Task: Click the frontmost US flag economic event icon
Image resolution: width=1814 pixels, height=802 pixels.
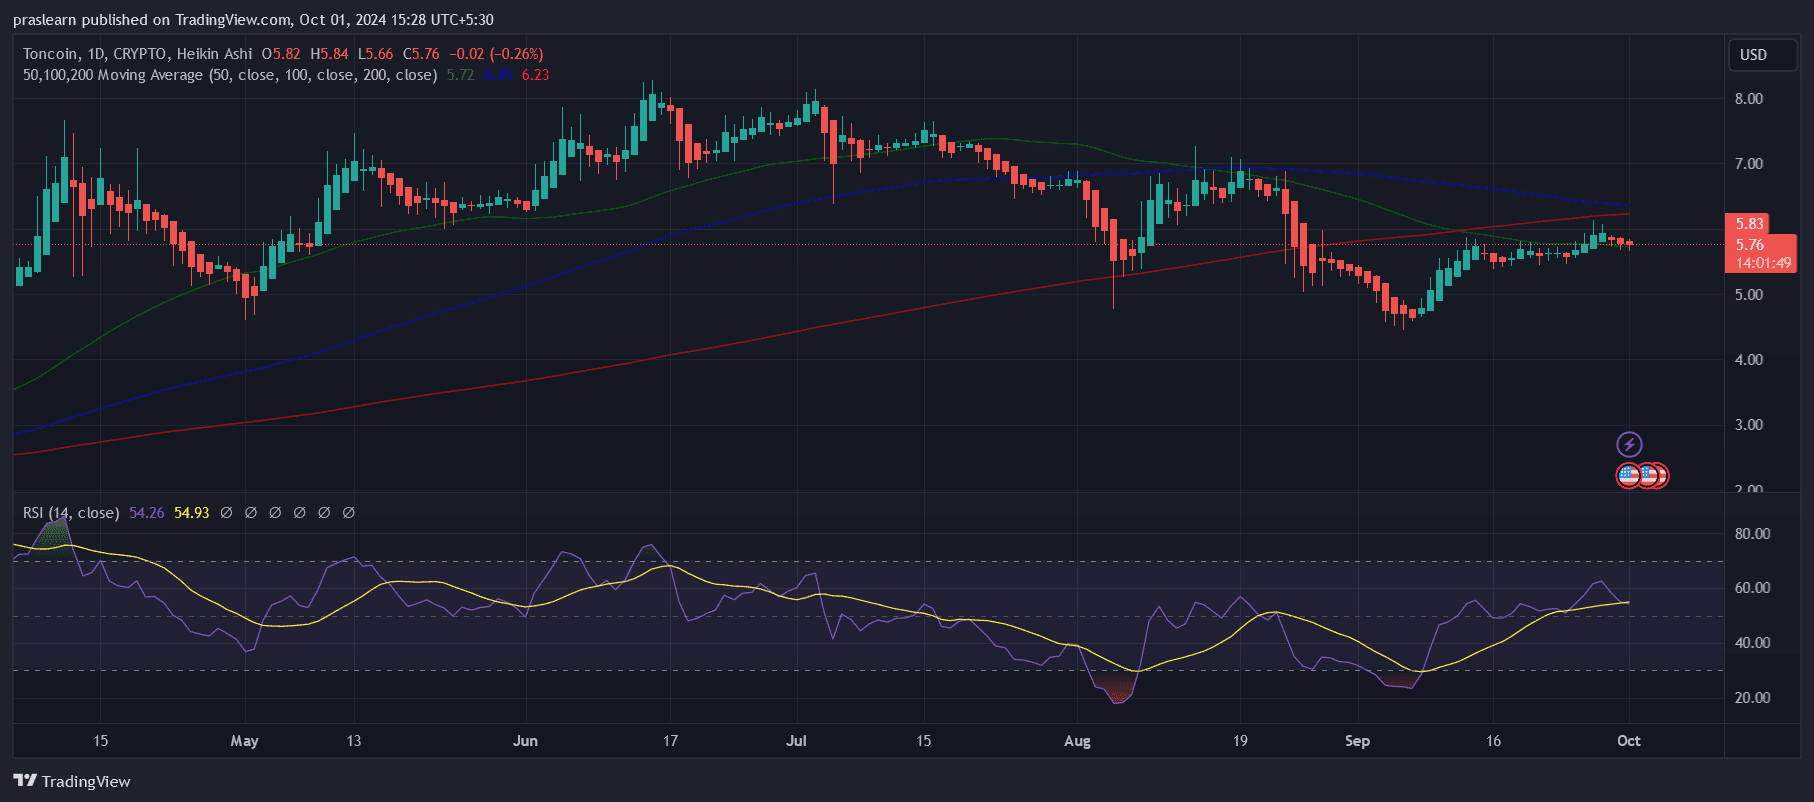Action: (x=1628, y=476)
